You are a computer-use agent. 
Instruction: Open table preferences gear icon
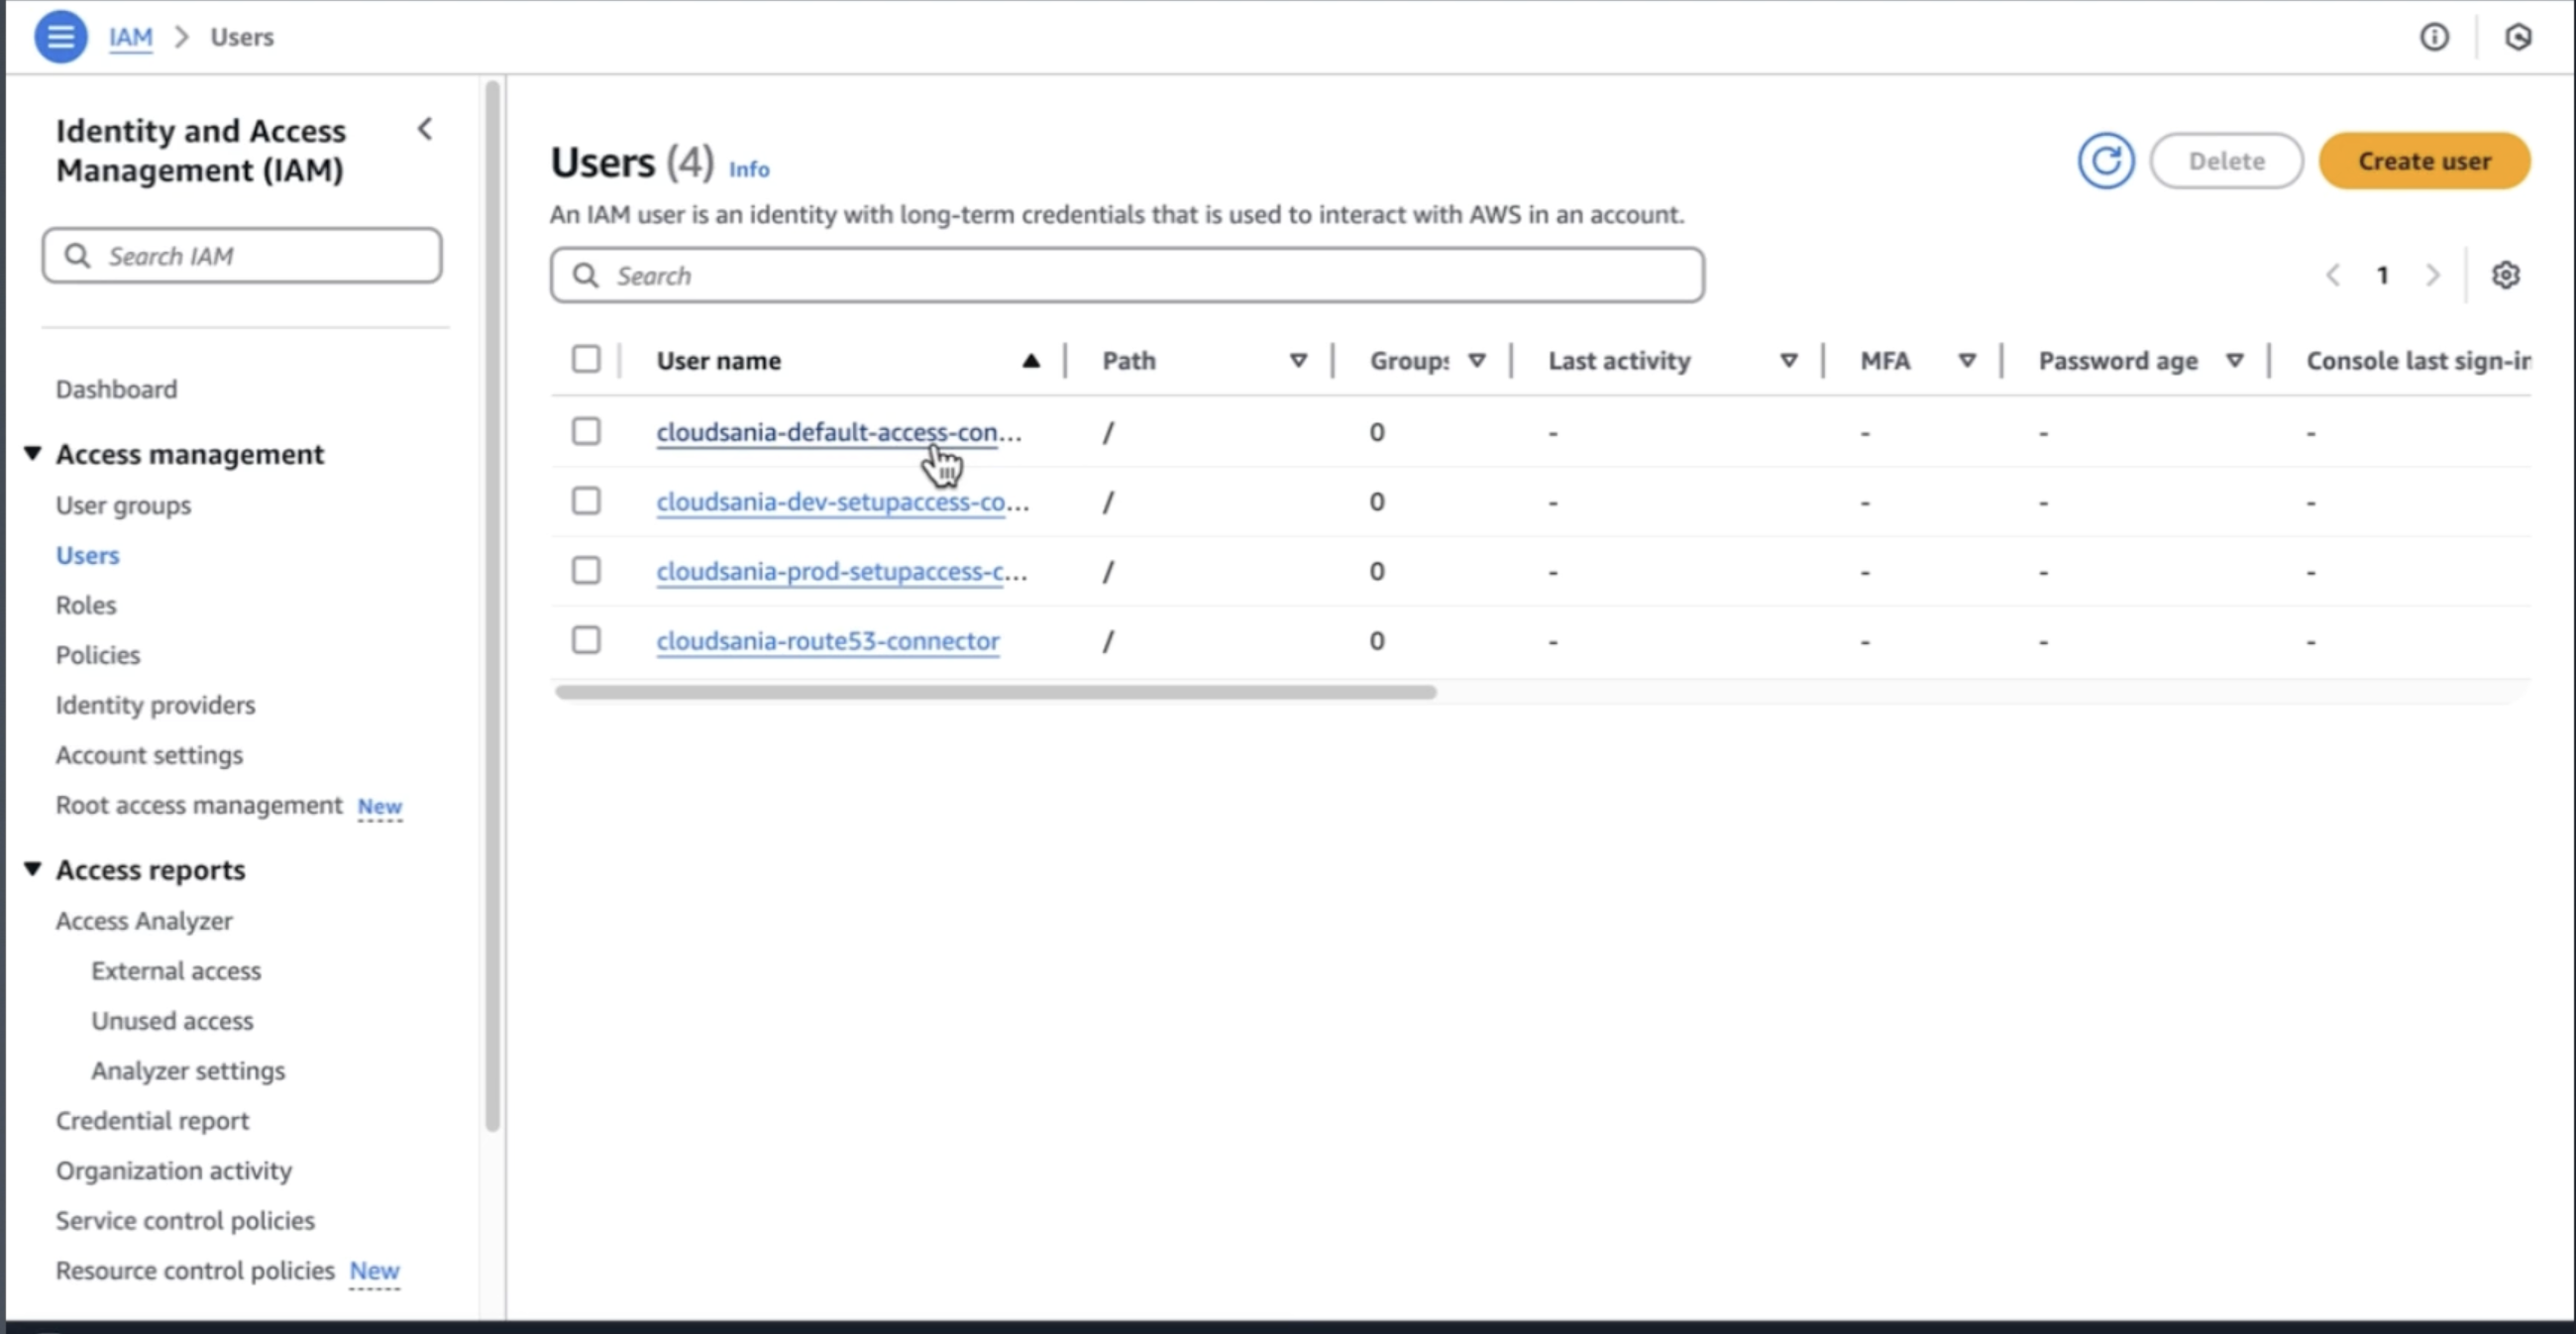pos(2505,275)
